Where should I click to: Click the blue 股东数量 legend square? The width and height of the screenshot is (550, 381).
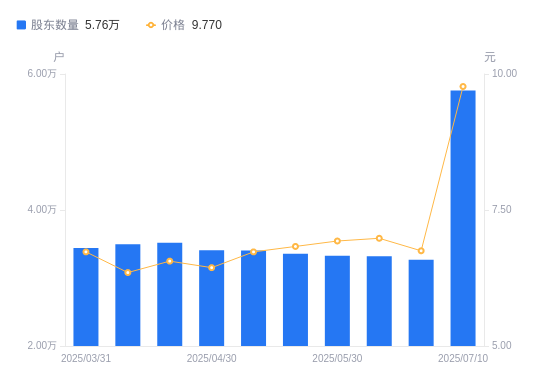21,25
